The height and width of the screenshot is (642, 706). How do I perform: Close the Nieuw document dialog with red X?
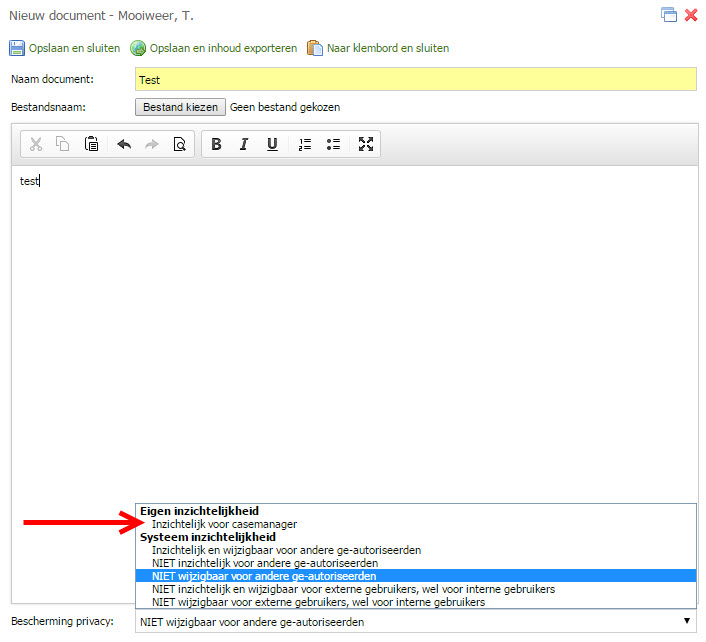(691, 15)
